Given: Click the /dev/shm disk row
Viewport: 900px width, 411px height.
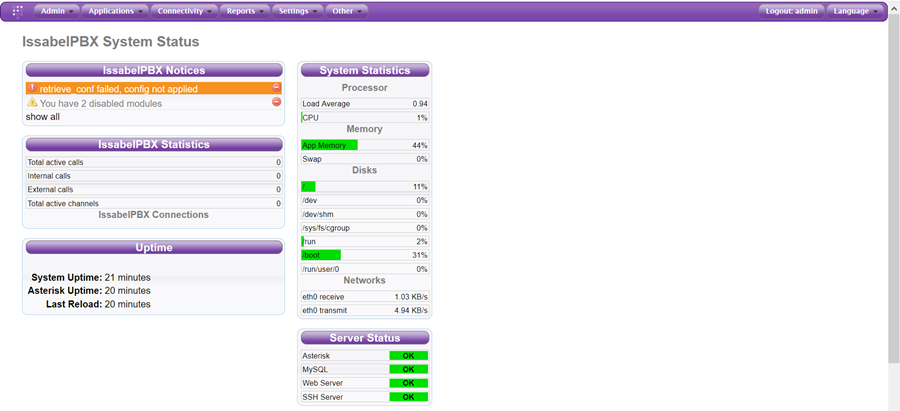Looking at the screenshot, I should (365, 214).
